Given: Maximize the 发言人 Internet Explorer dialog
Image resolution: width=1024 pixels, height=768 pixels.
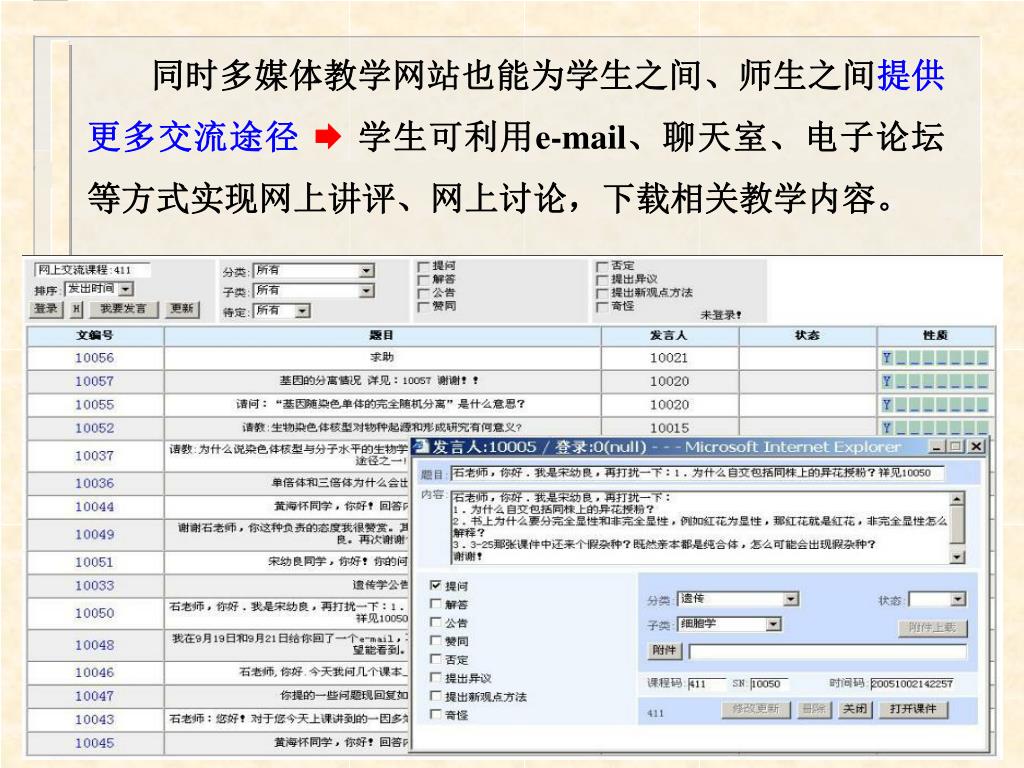Looking at the screenshot, I should [955, 447].
